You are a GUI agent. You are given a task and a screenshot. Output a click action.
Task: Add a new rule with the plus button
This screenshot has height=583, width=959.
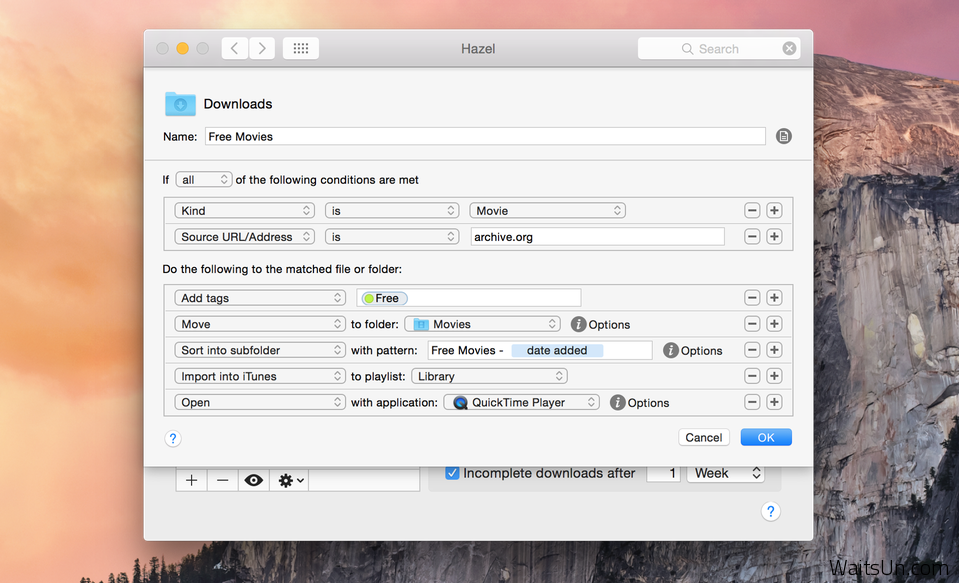click(x=191, y=480)
